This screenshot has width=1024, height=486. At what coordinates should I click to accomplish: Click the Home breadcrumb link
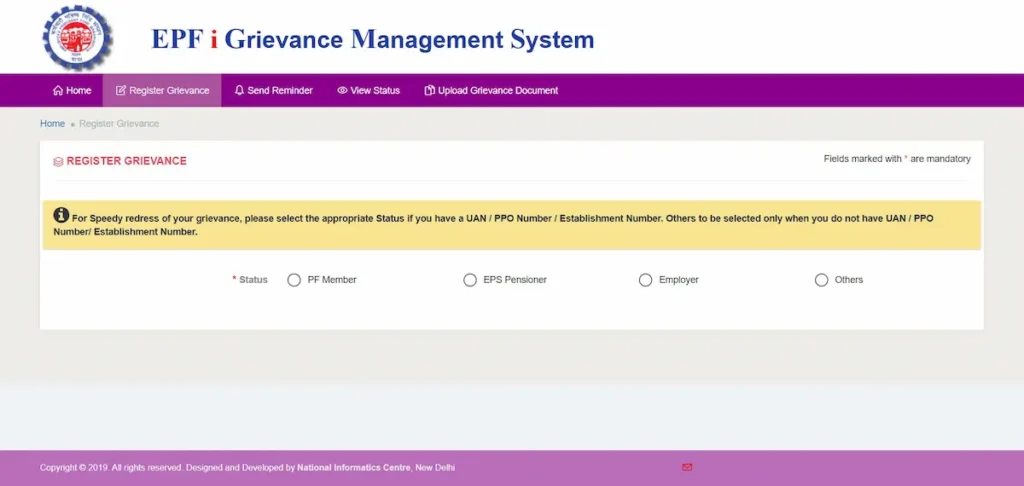[x=52, y=123]
